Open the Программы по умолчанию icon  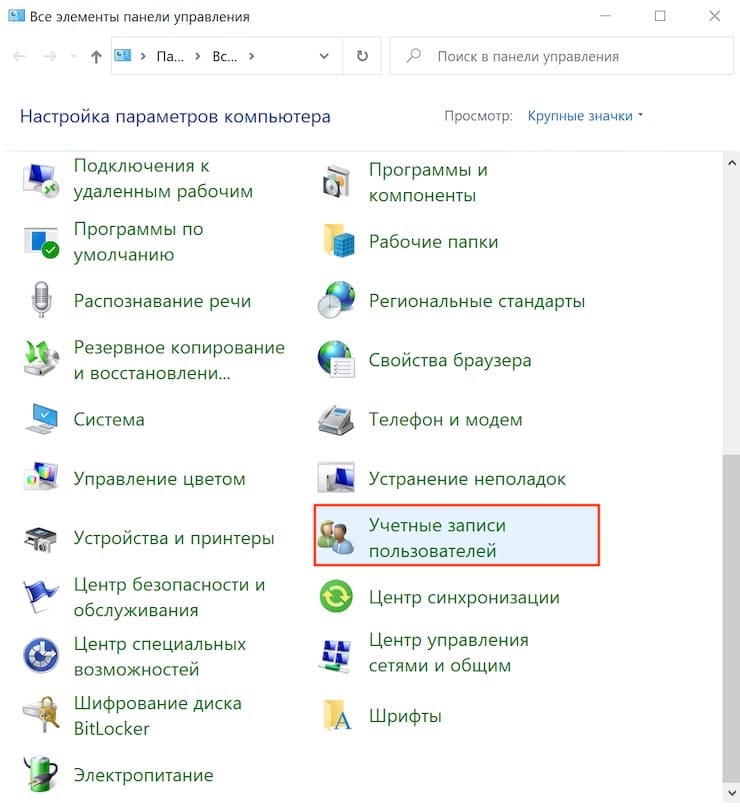[41, 241]
